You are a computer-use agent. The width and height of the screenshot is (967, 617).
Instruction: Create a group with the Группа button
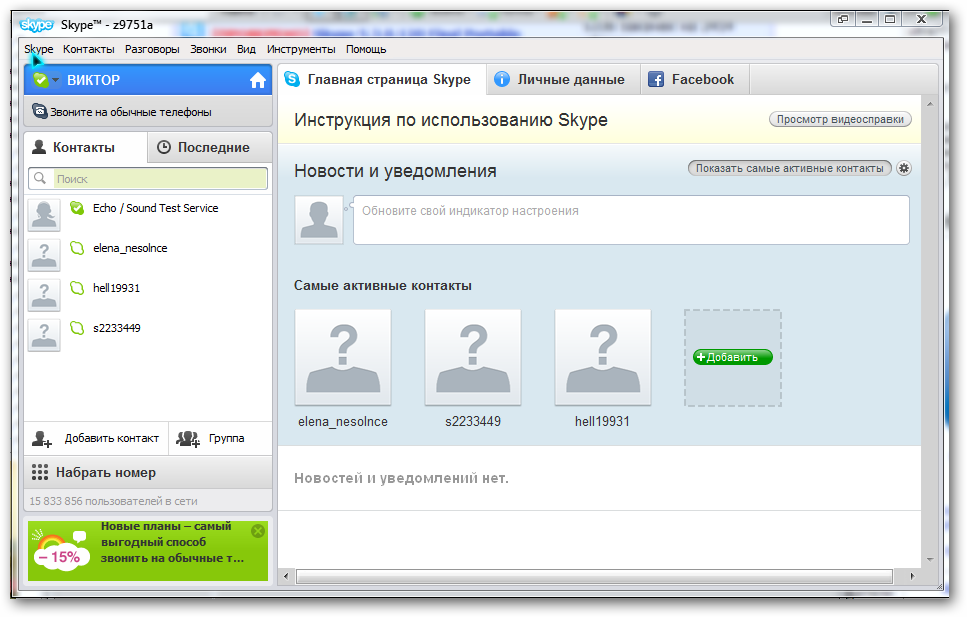(x=220, y=439)
